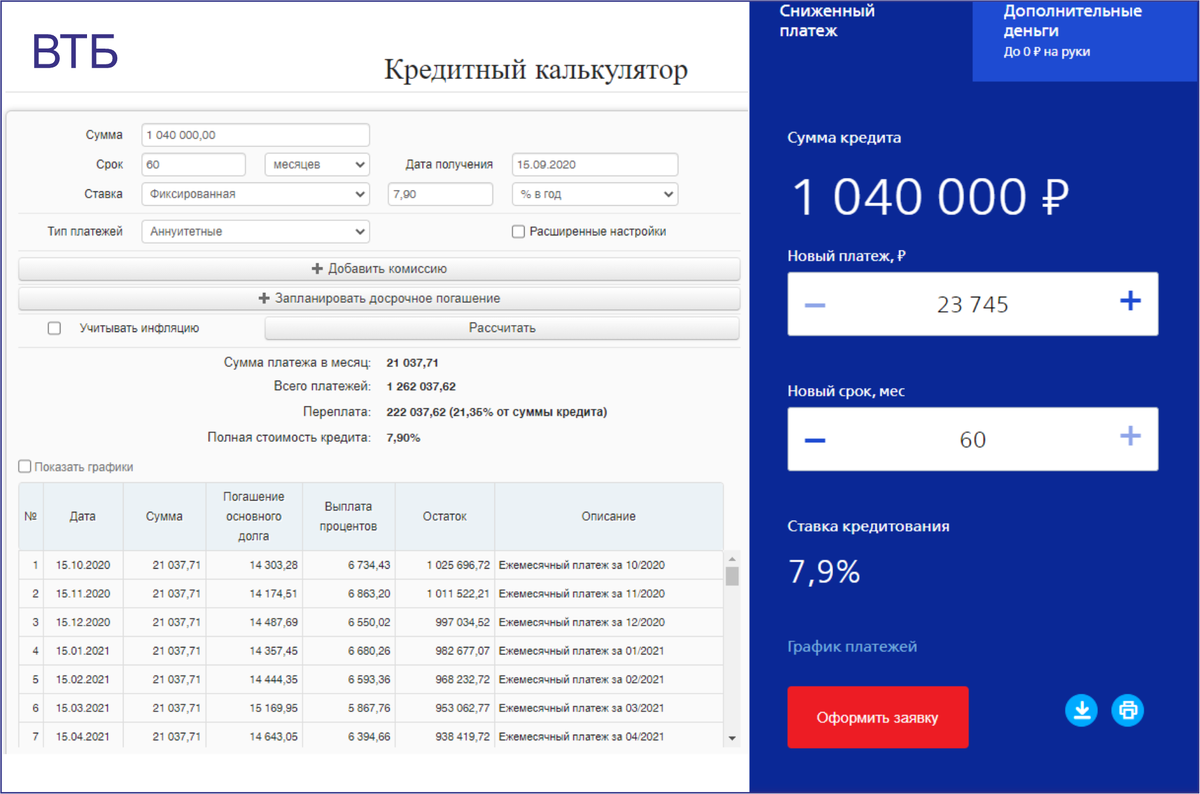
Task: Select the 15.11.2020 date cell
Action: click(83, 594)
